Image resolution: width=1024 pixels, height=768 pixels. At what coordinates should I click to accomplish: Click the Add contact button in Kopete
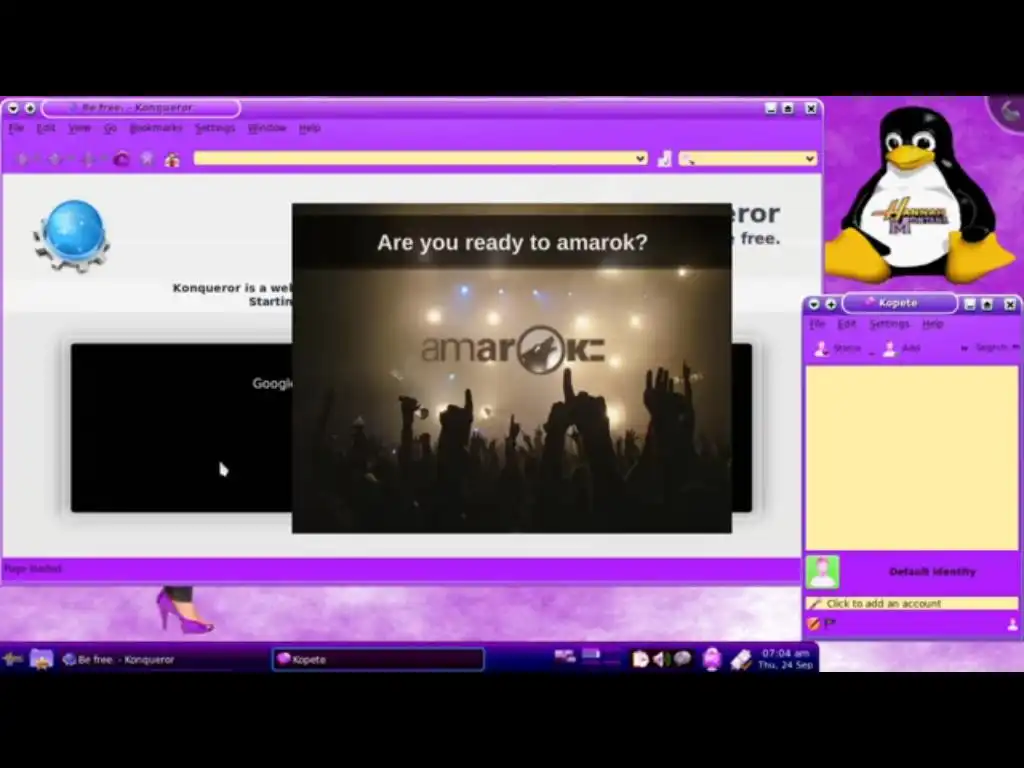tap(901, 348)
